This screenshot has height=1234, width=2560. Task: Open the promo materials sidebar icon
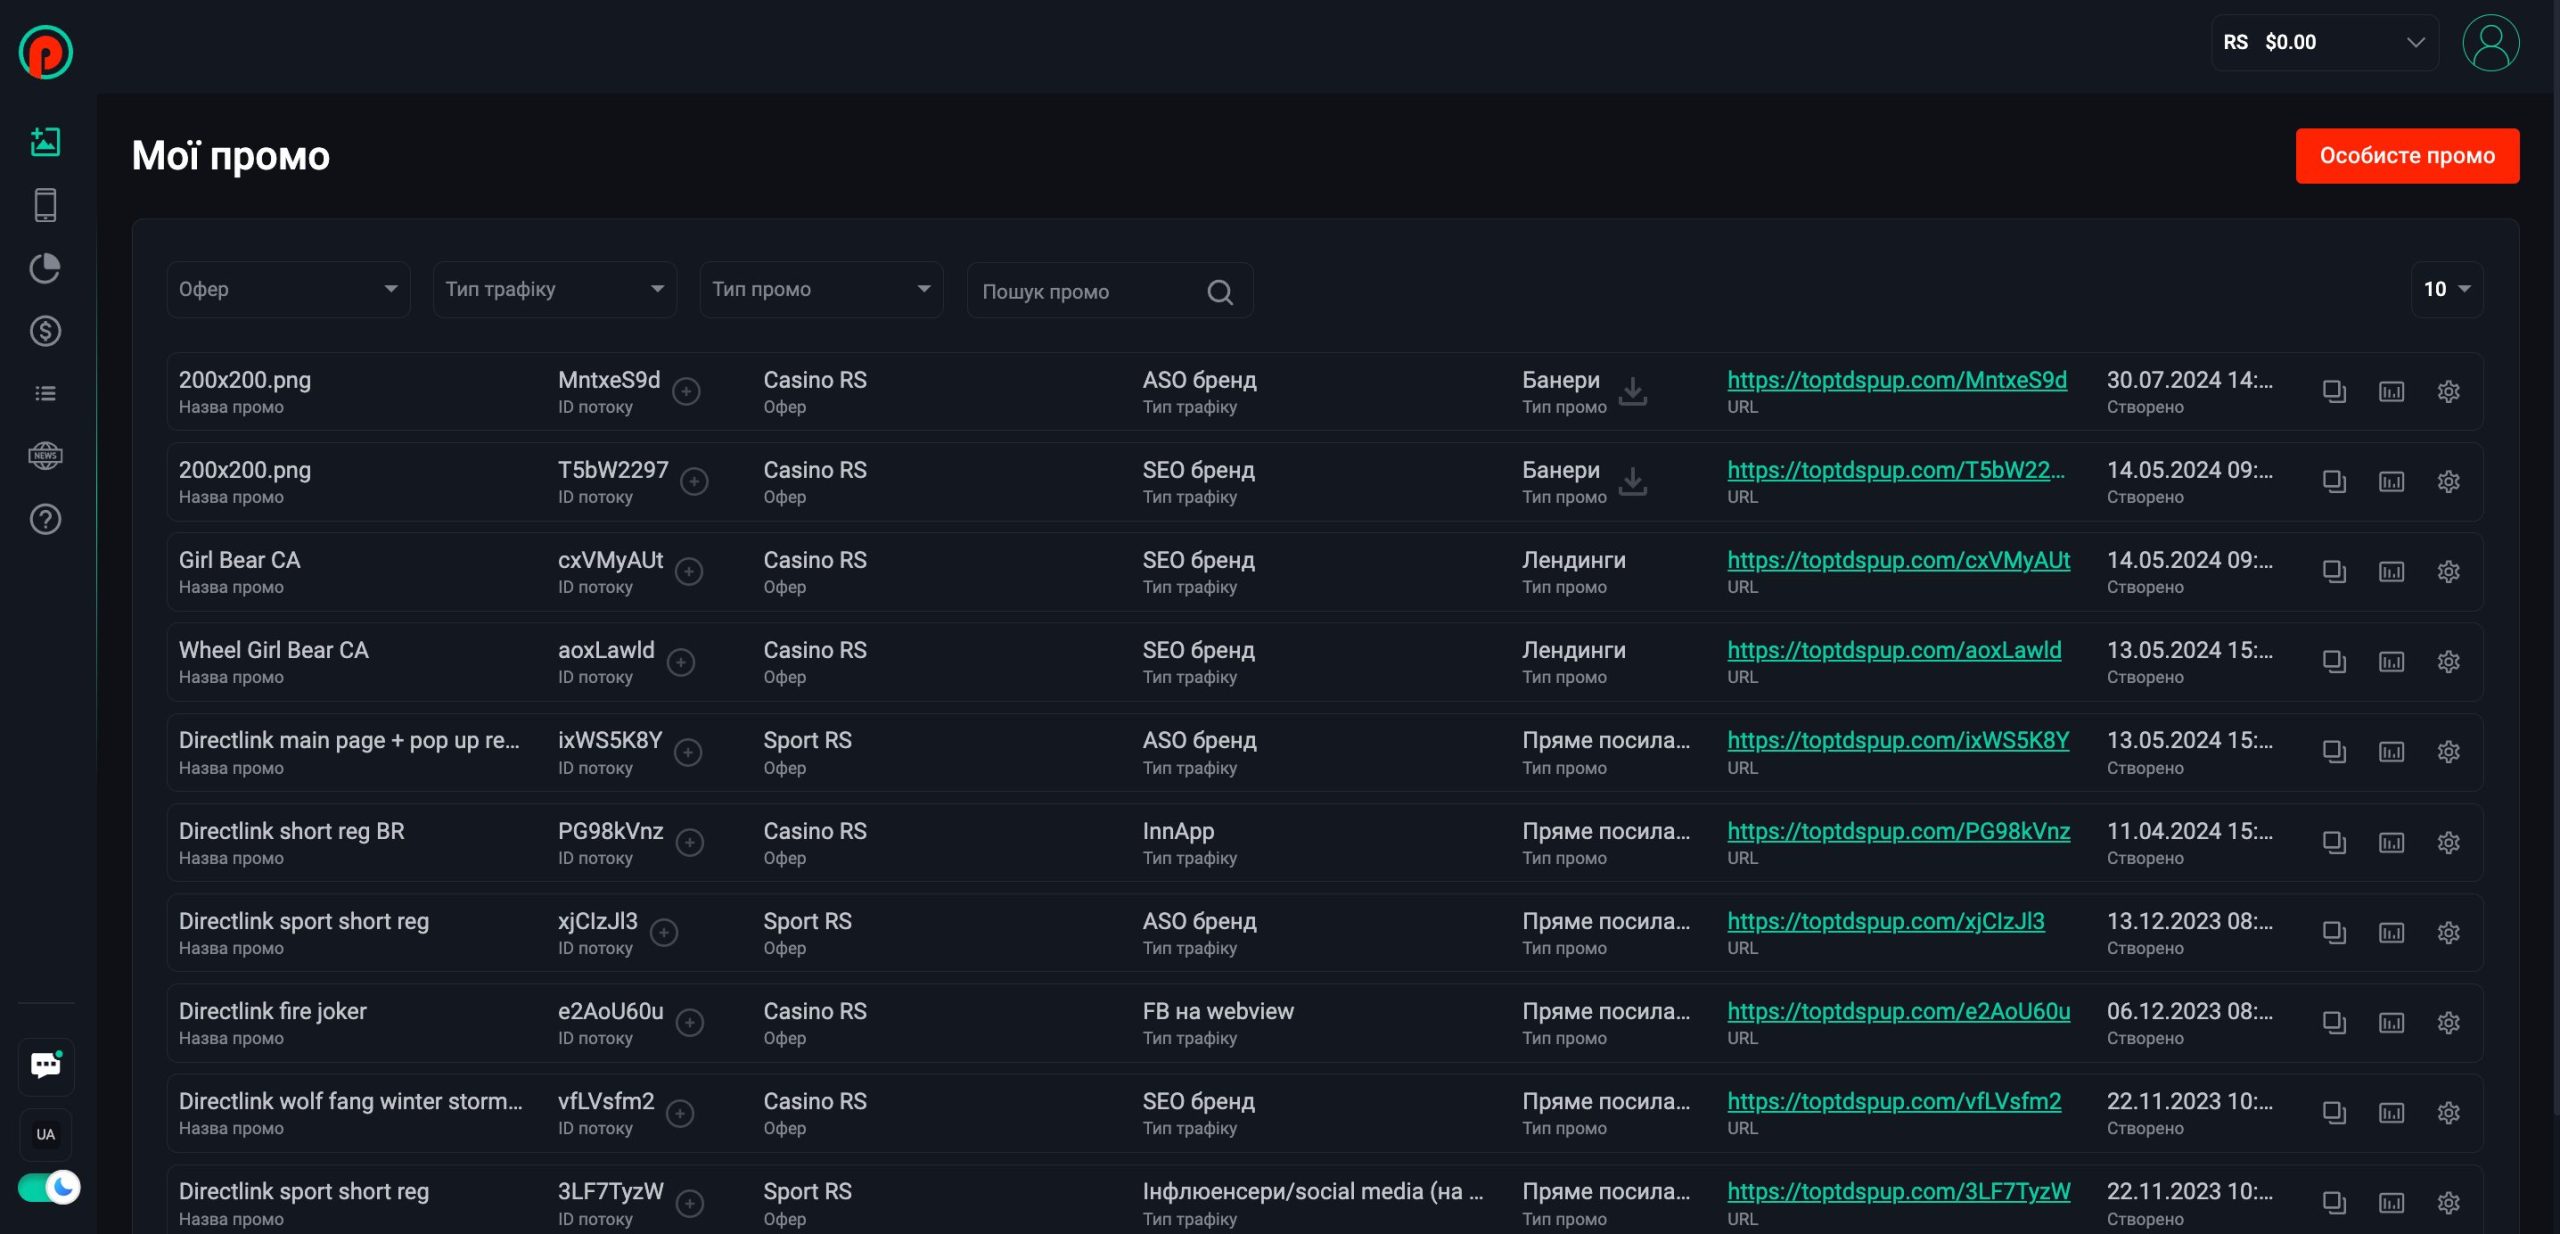(45, 142)
